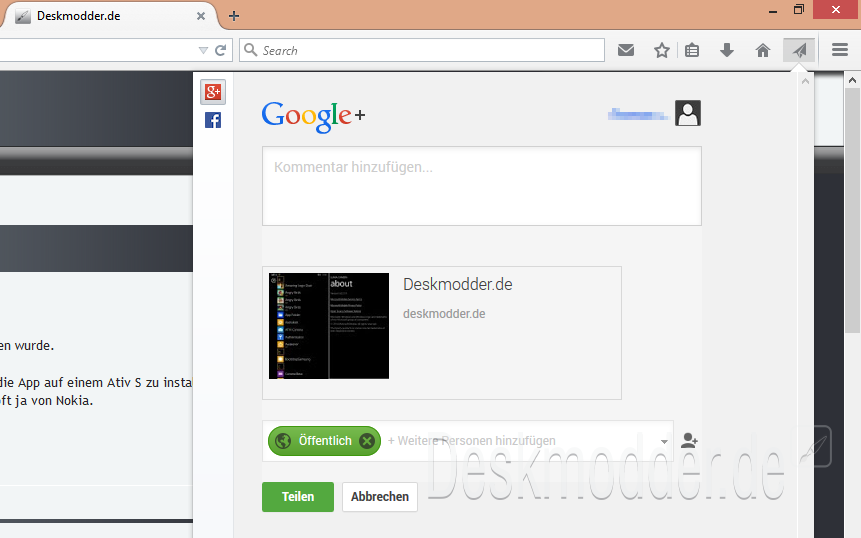Click the Öffentlich globe icon
Screen dimensions: 861x538
pyautogui.click(x=283, y=441)
